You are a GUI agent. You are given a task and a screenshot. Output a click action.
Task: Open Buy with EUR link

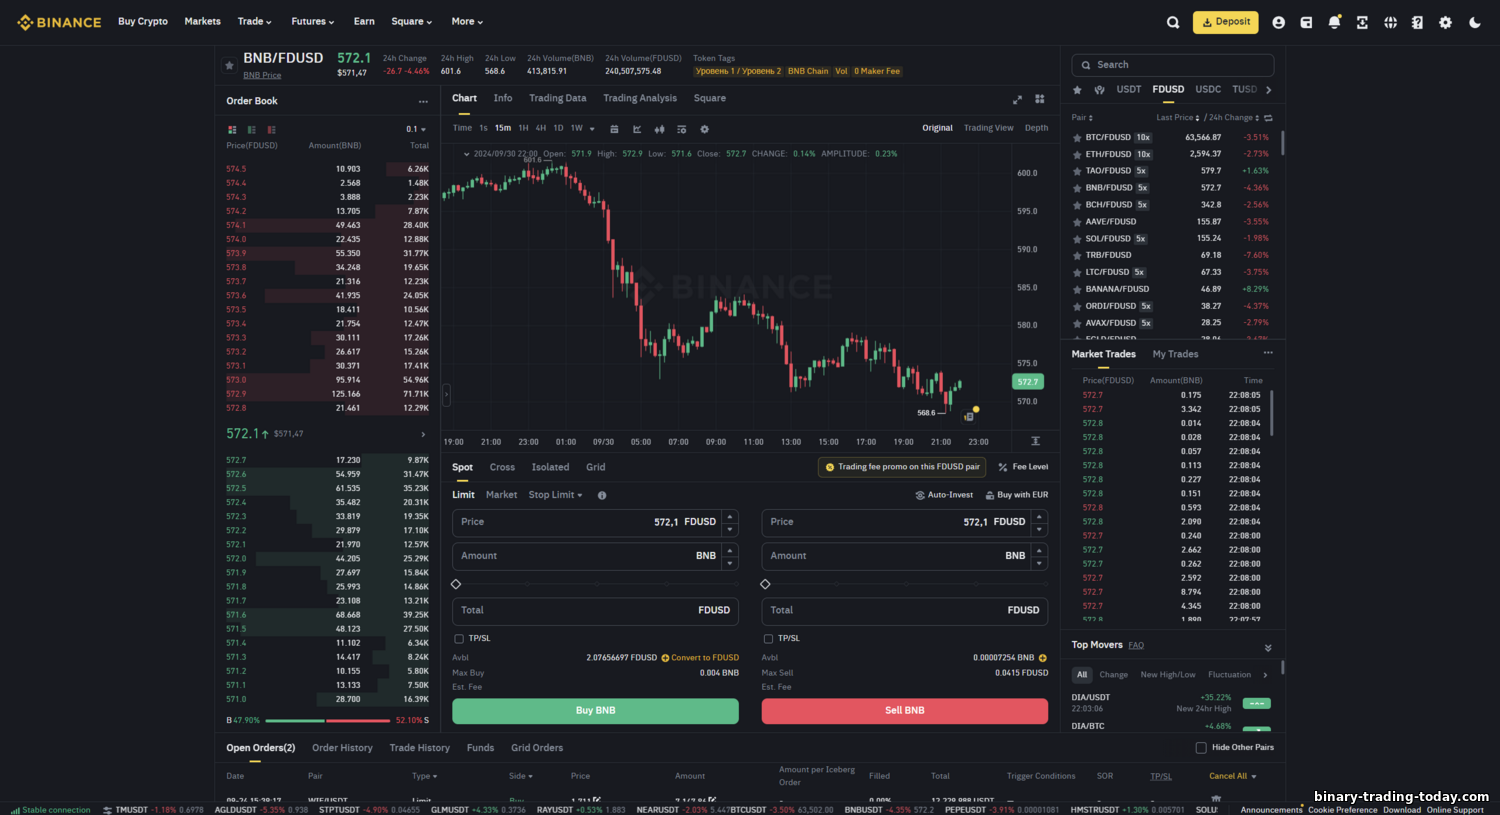click(1017, 495)
